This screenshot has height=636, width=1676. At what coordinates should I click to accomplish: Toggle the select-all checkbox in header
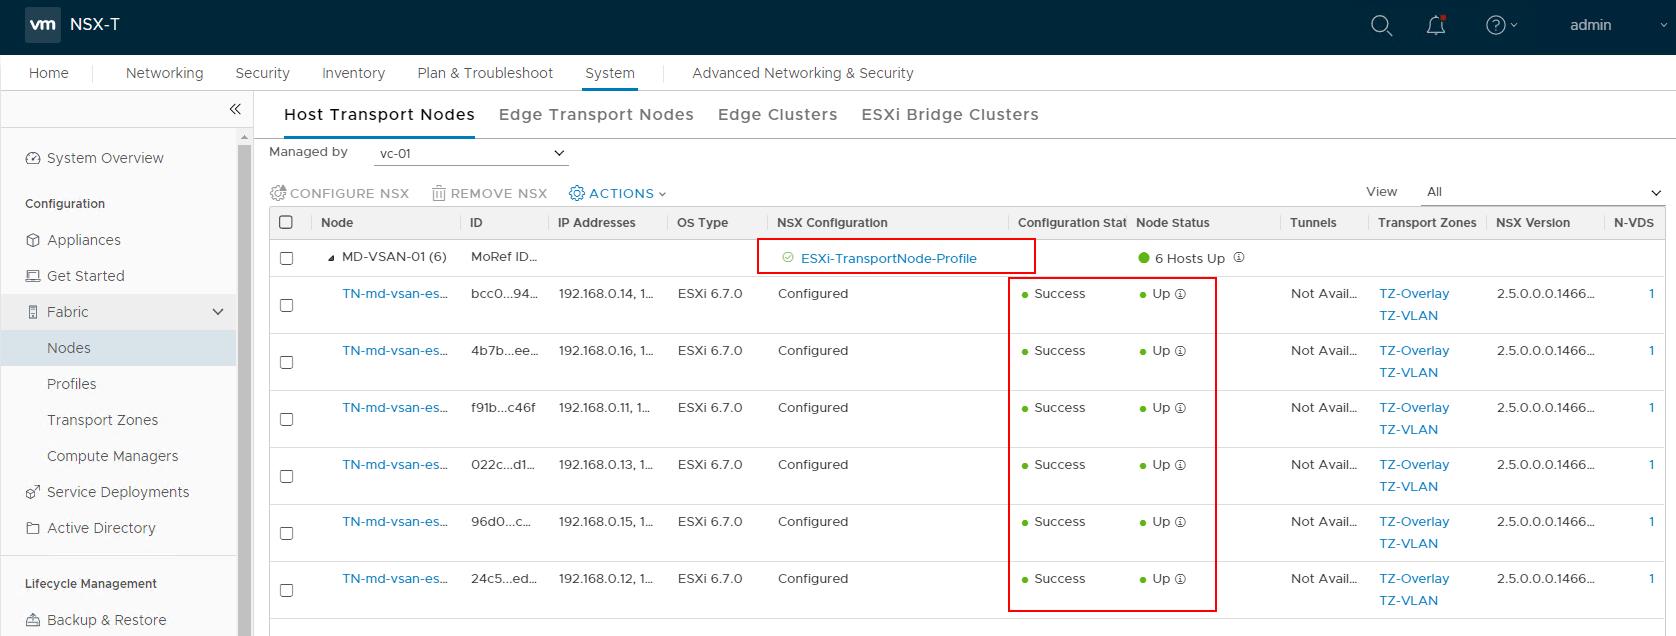(x=286, y=222)
